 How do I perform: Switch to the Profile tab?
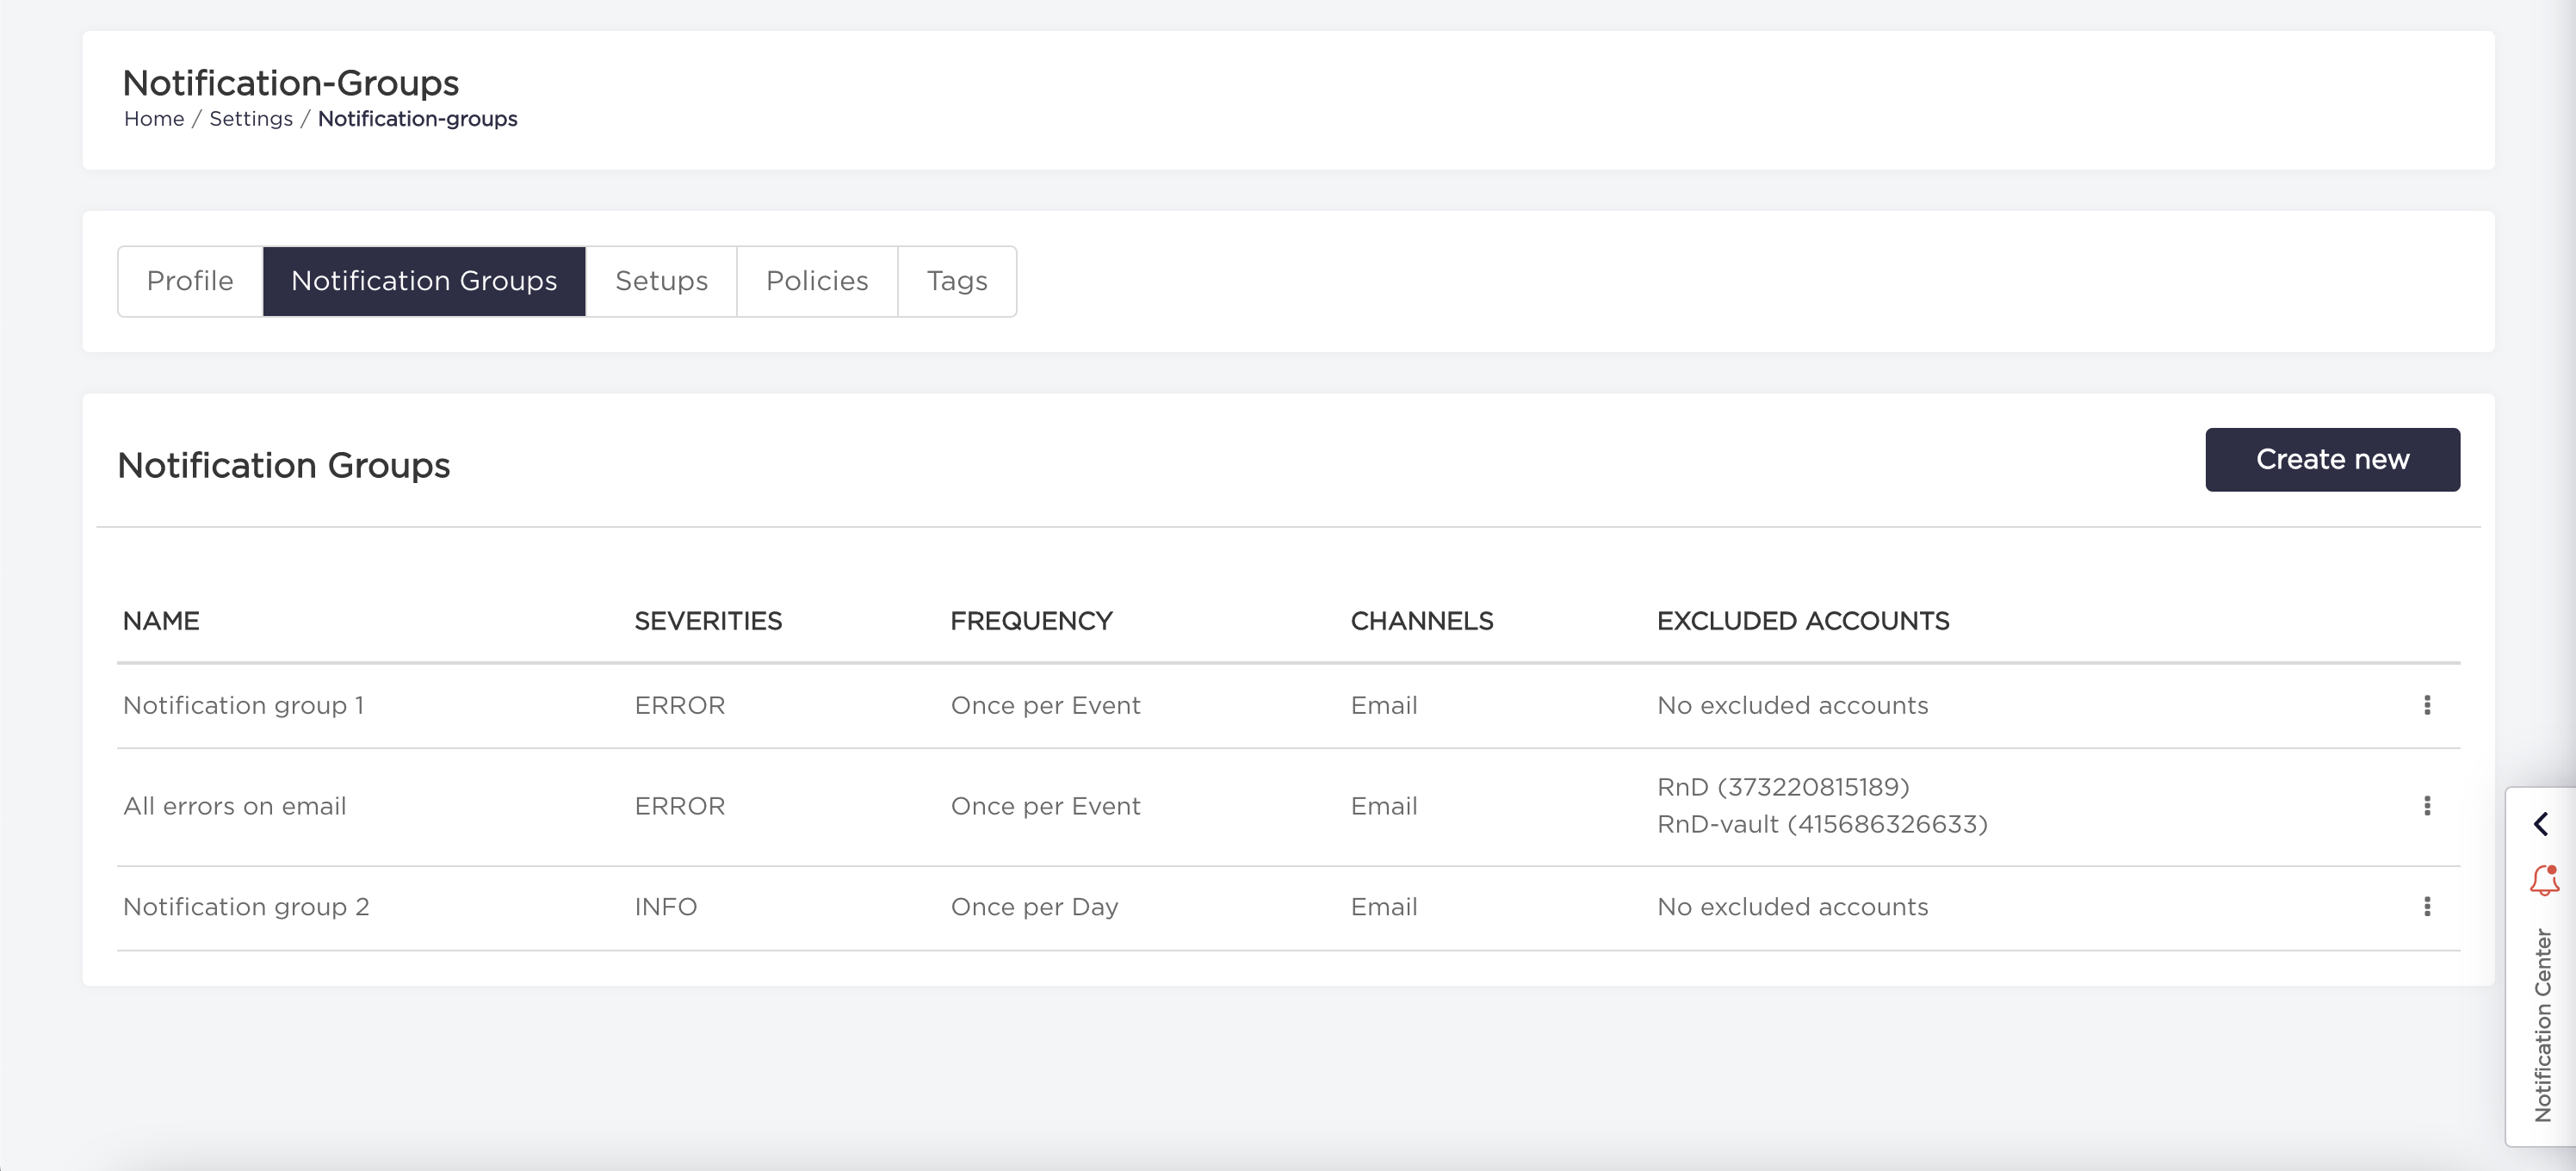point(189,281)
